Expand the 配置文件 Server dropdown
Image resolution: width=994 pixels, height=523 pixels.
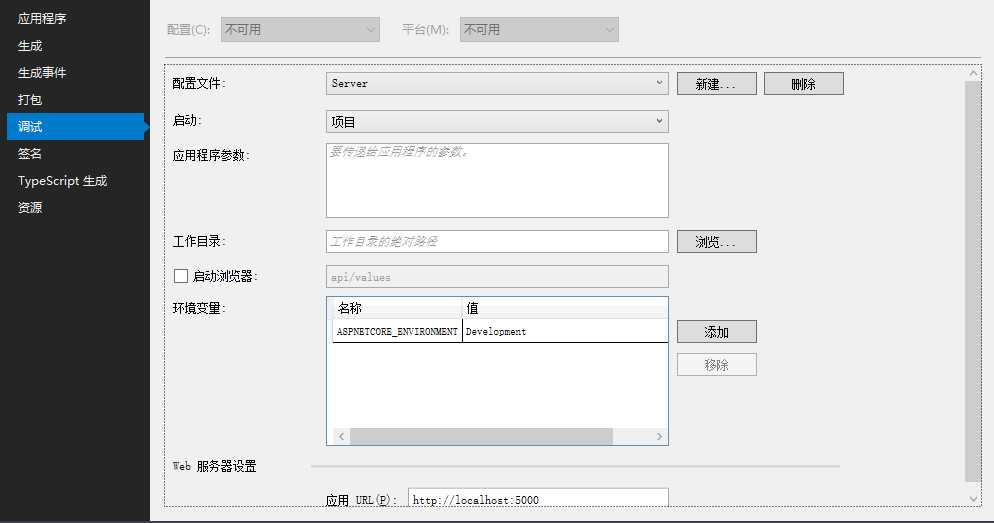[x=497, y=84]
